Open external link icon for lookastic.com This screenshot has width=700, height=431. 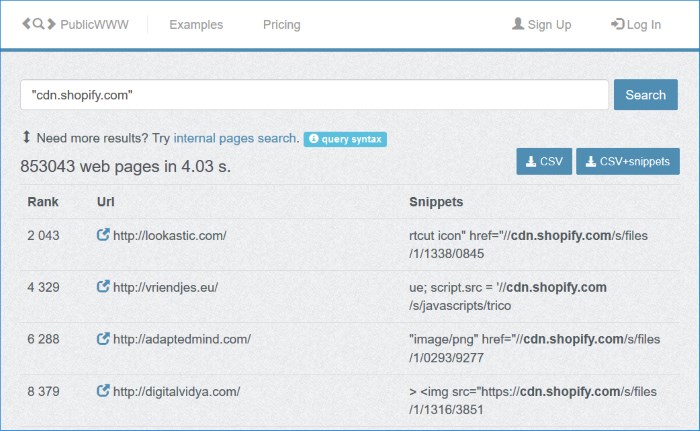[103, 234]
